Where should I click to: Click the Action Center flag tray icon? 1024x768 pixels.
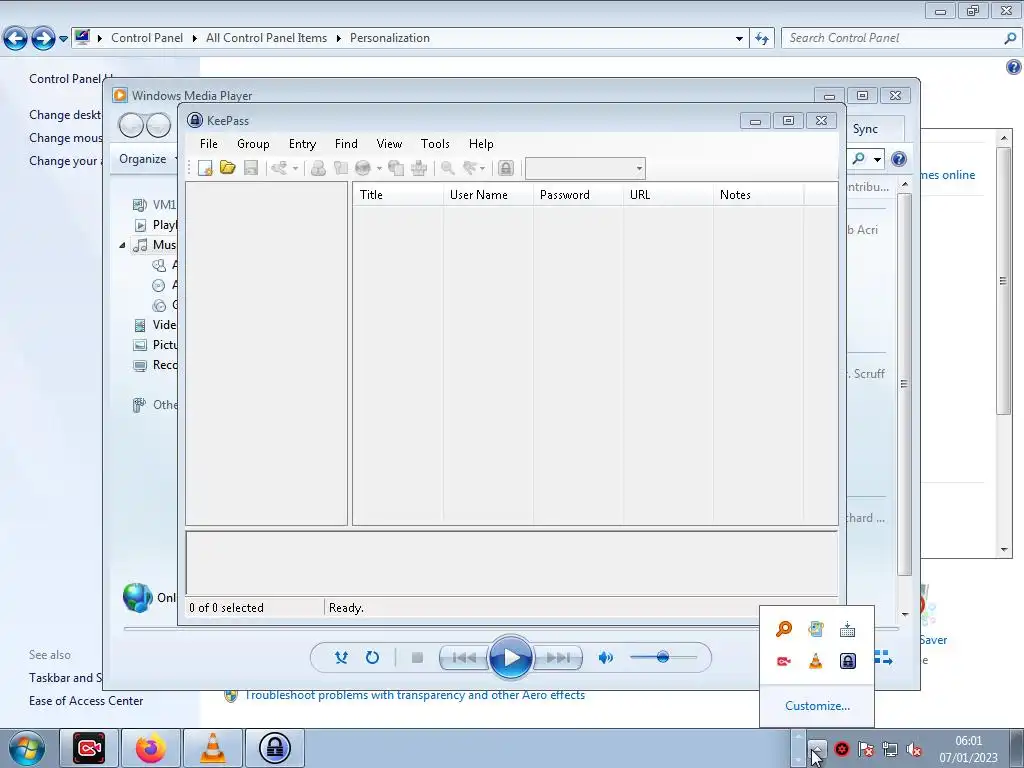point(866,749)
